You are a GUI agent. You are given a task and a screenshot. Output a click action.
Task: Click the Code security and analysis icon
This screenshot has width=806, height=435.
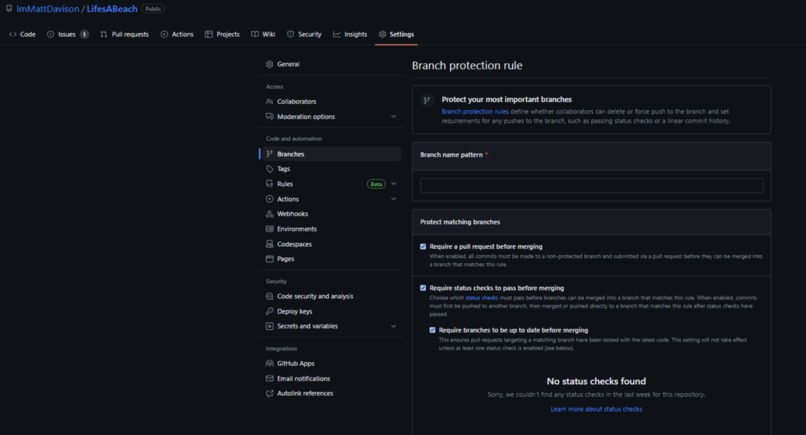(x=269, y=296)
